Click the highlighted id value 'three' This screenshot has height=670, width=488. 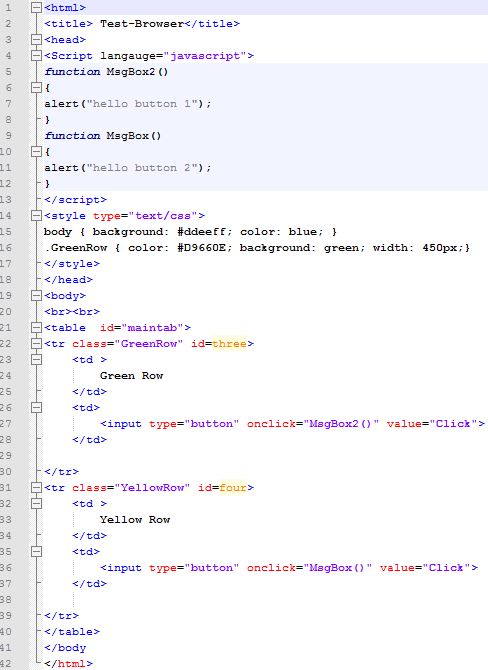(229, 344)
